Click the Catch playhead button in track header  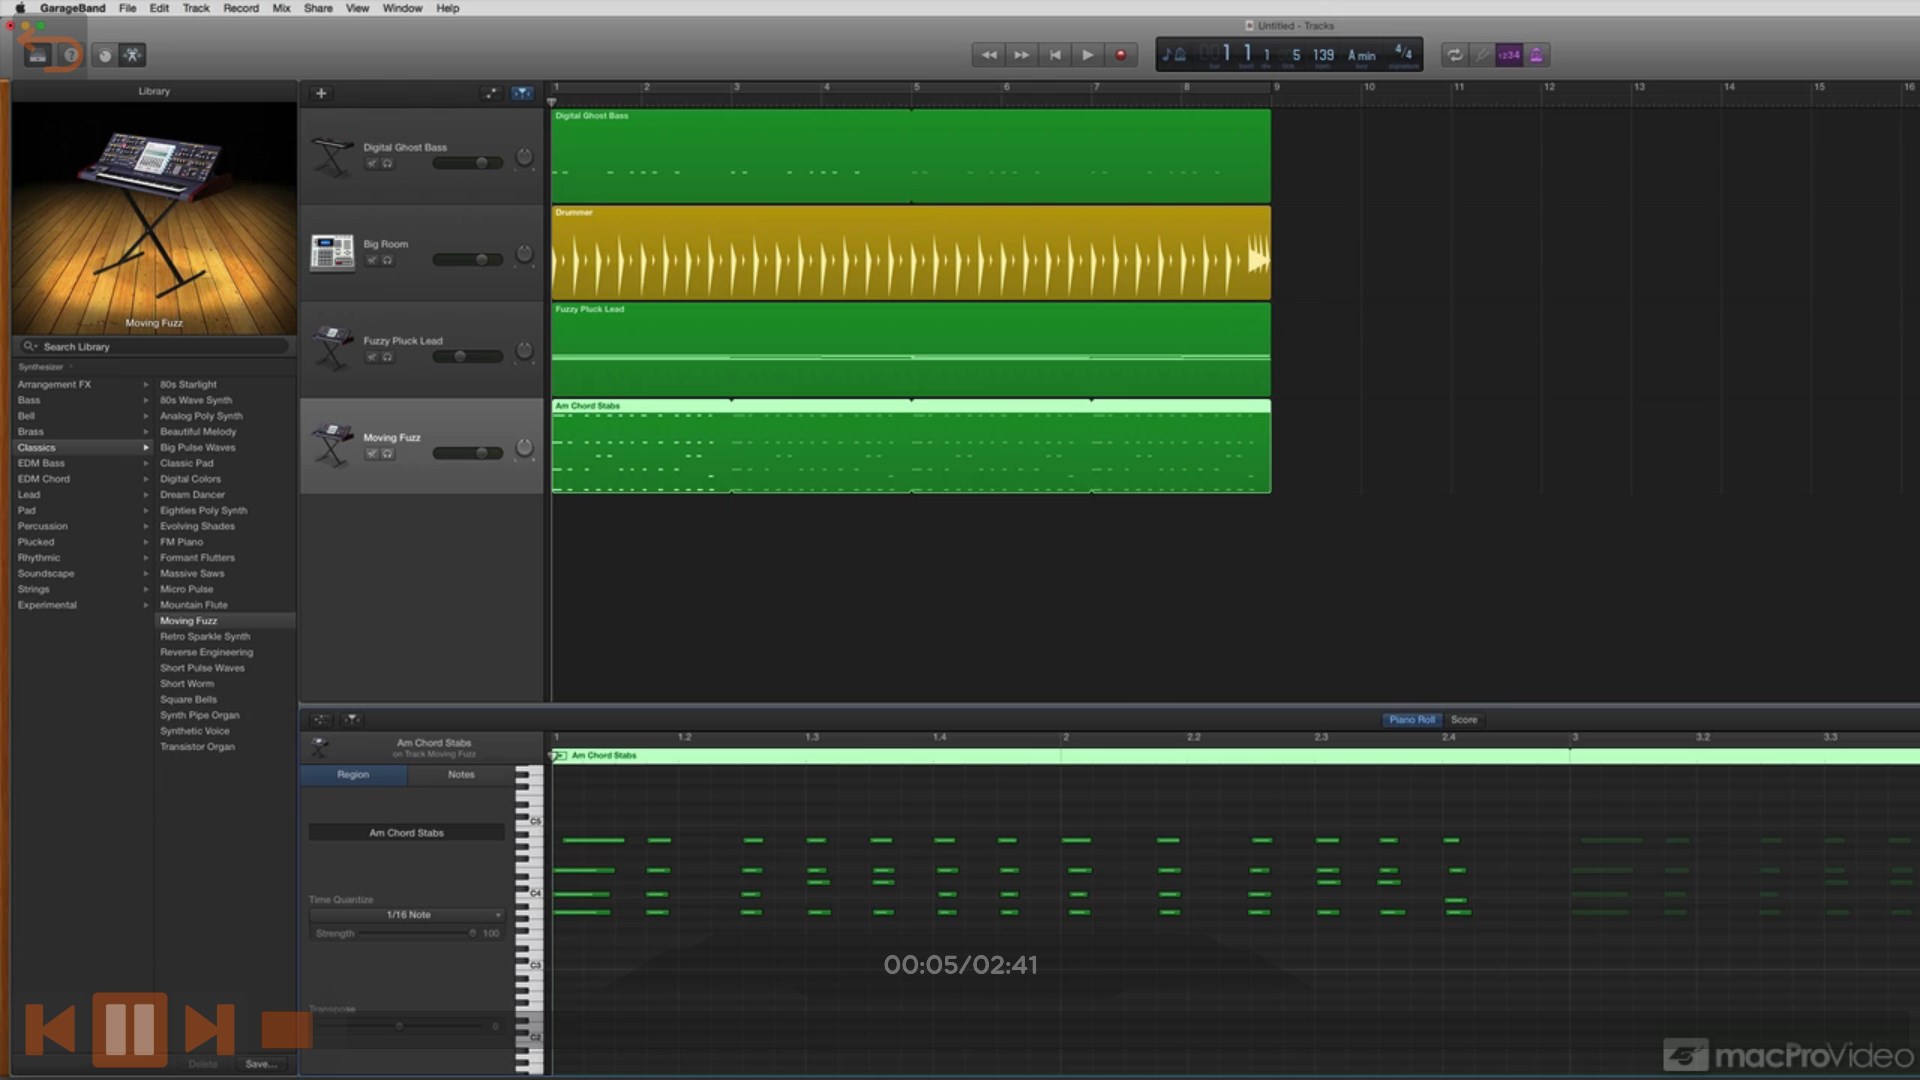click(x=522, y=93)
